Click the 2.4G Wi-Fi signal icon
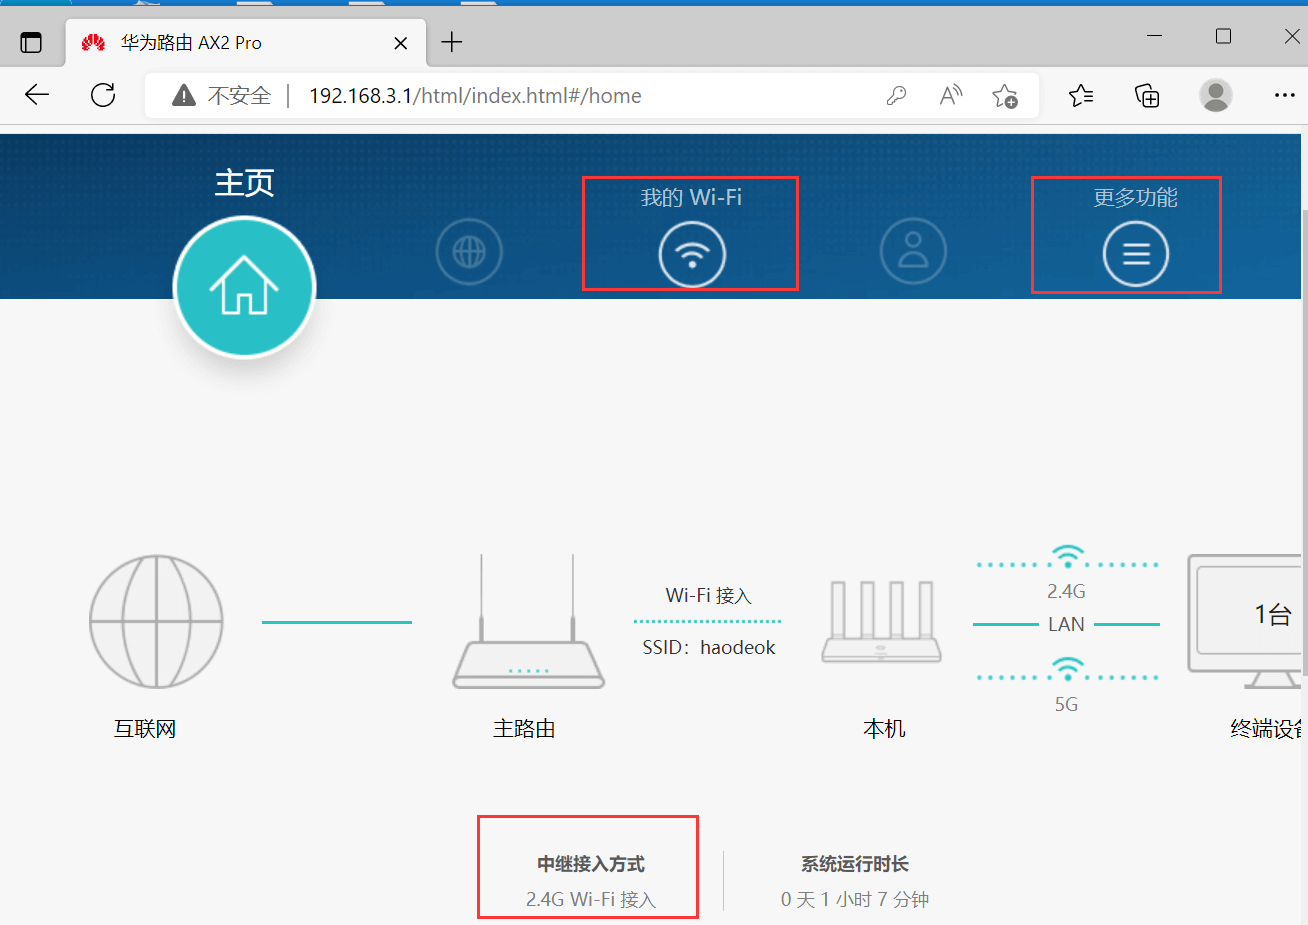 (1067, 557)
